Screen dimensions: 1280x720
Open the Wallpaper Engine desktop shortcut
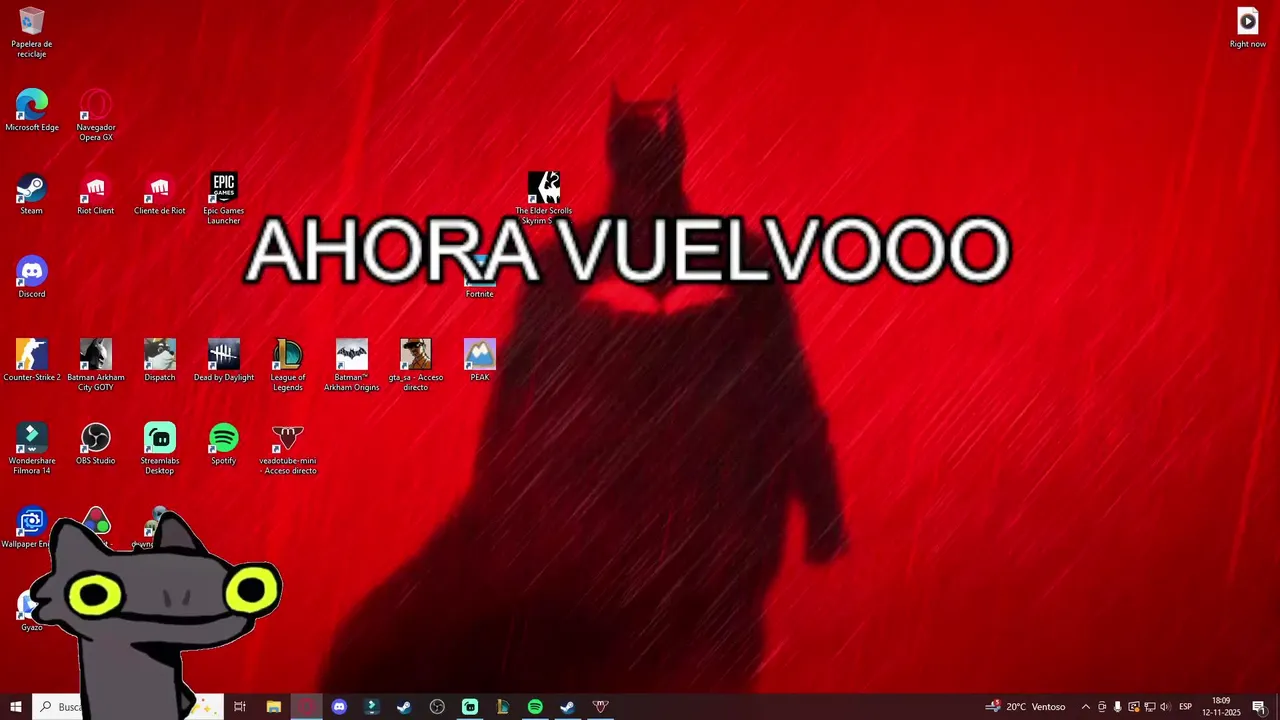[x=30, y=527]
